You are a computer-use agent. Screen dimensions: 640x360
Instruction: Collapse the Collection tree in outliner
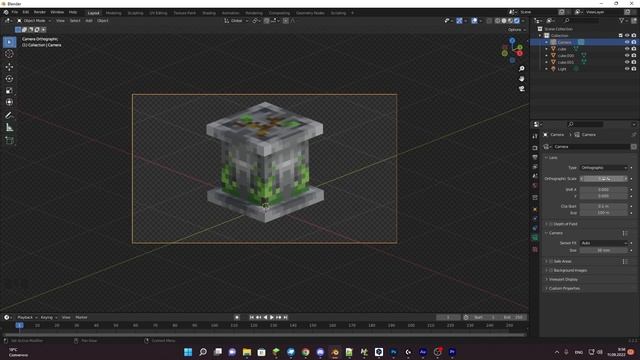(540, 36)
